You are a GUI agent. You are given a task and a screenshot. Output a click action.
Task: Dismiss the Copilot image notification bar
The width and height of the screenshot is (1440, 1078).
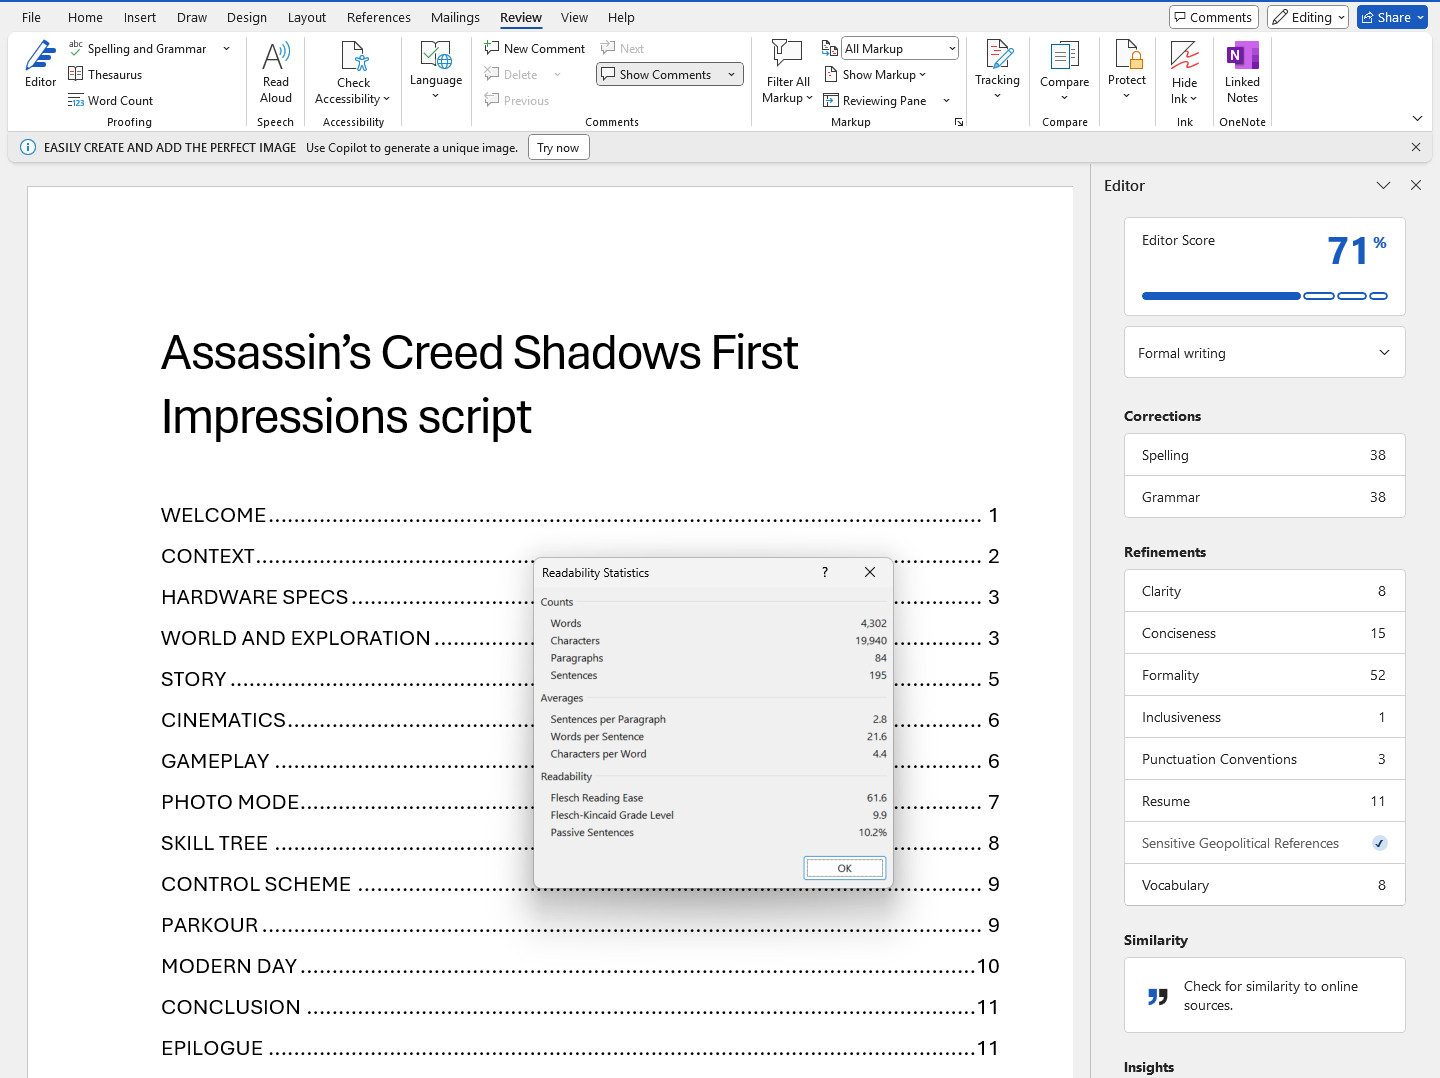[1416, 147]
